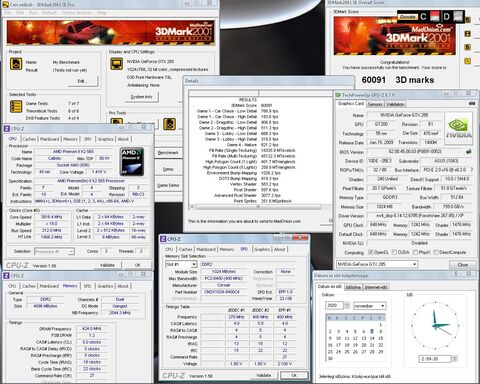Click the AMD Phenom II processor logo
The width and height of the screenshot is (480, 384).
(x=132, y=162)
